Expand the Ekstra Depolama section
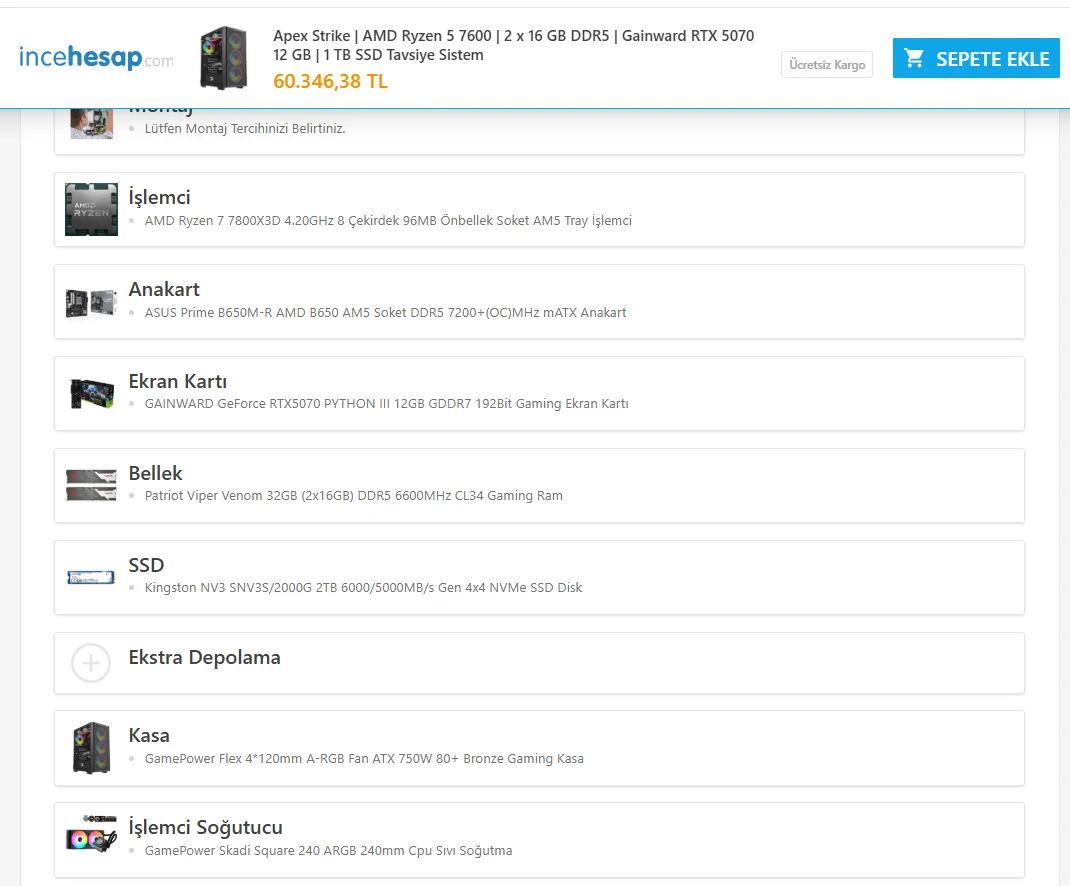This screenshot has width=1070, height=886. [539, 663]
